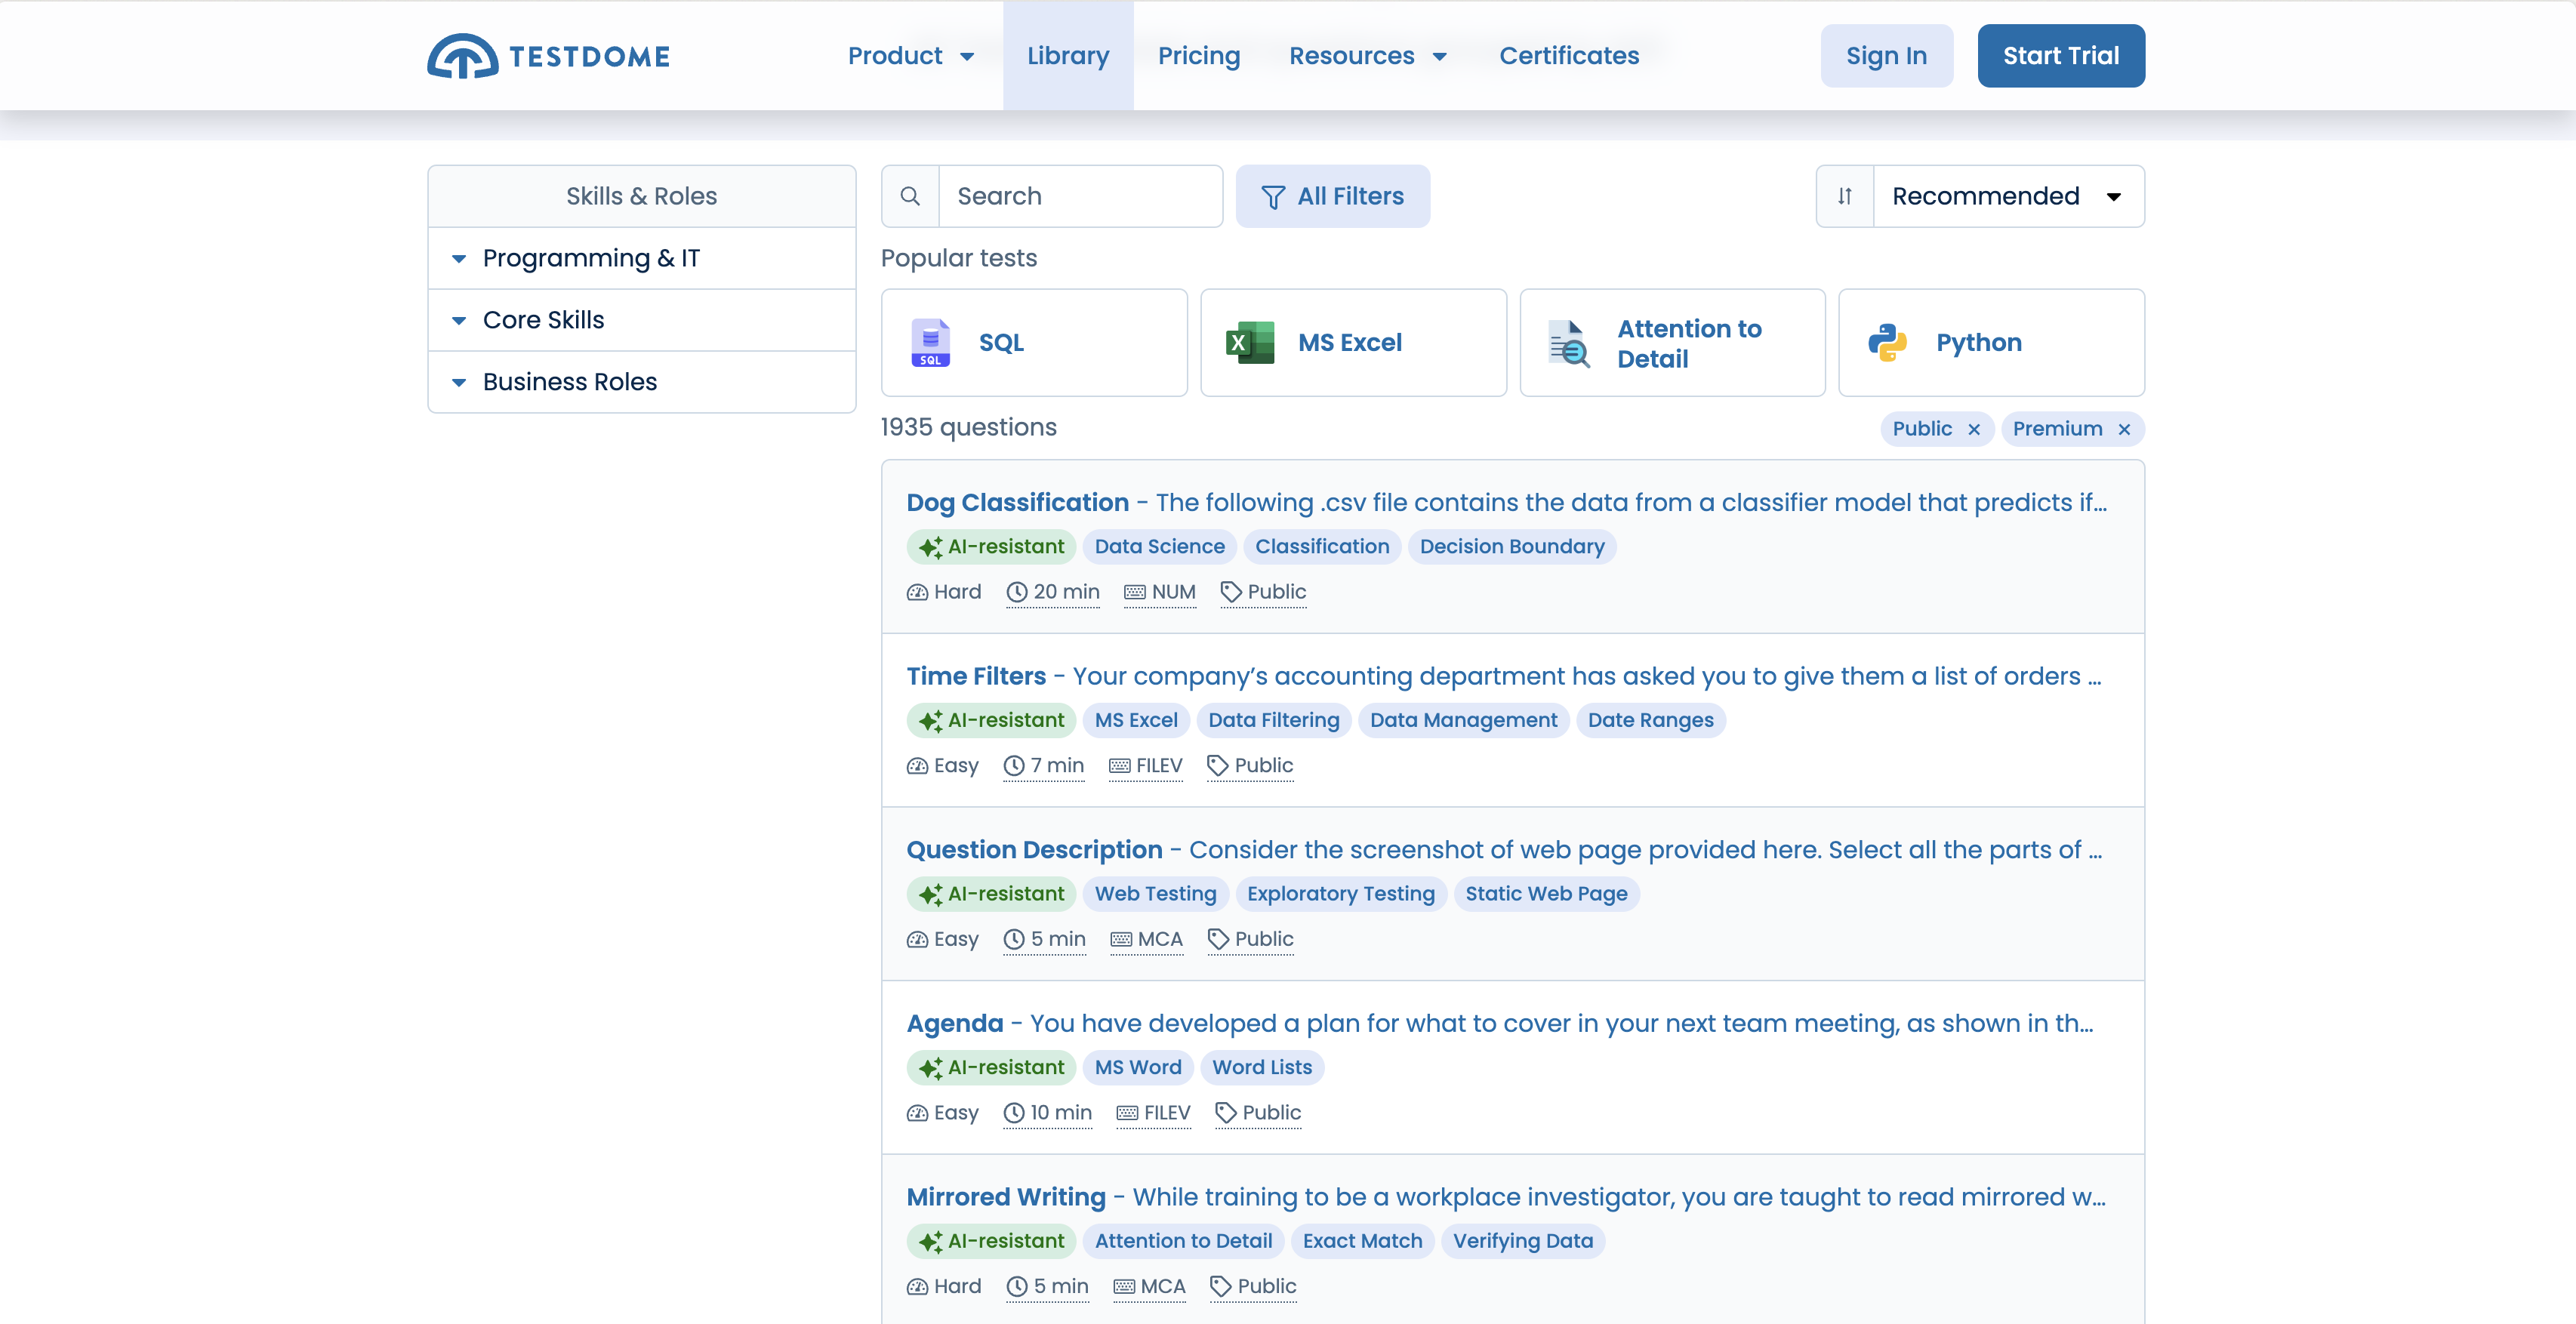This screenshot has height=1324, width=2576.
Task: Select the Verifying Data tag
Action: click(1523, 1241)
